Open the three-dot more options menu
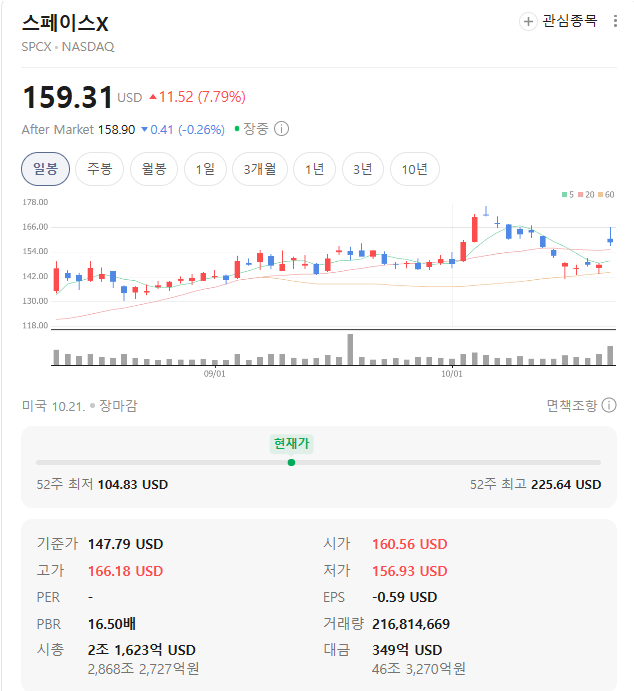The width and height of the screenshot is (634, 691). click(615, 21)
